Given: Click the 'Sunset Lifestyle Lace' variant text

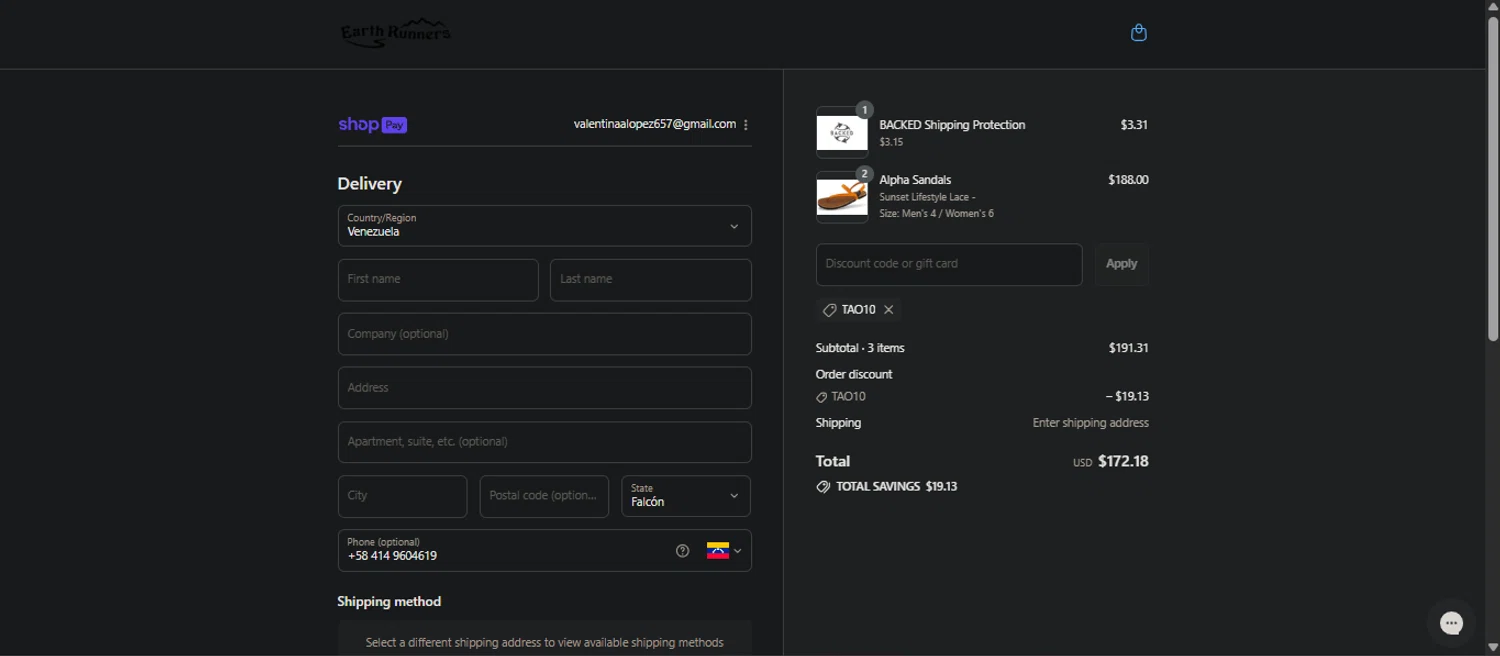Looking at the screenshot, I should click(x=927, y=198).
